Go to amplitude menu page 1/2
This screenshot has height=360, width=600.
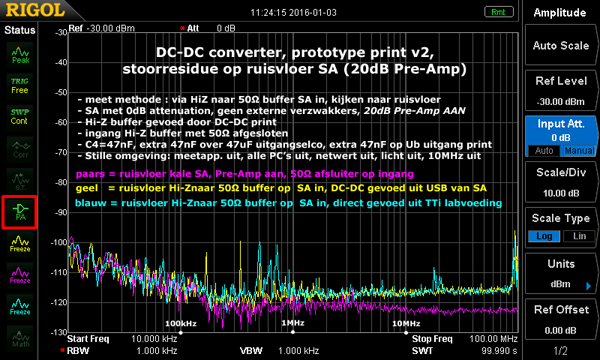pos(560,350)
